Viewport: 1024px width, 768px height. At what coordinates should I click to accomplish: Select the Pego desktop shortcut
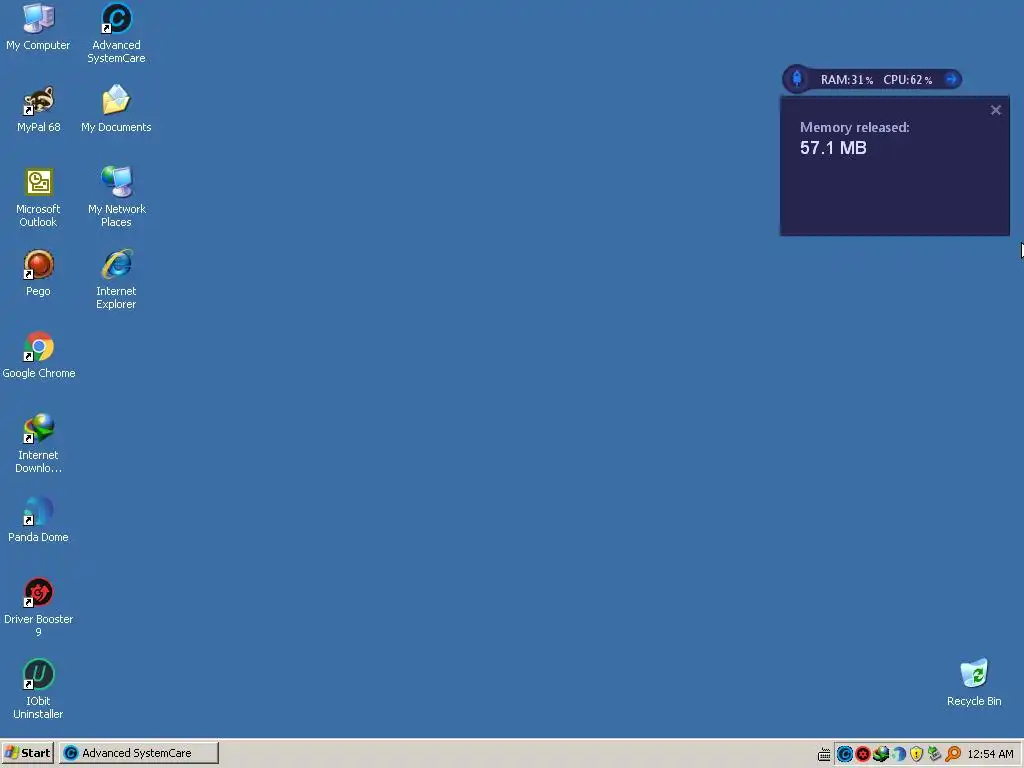tap(39, 273)
